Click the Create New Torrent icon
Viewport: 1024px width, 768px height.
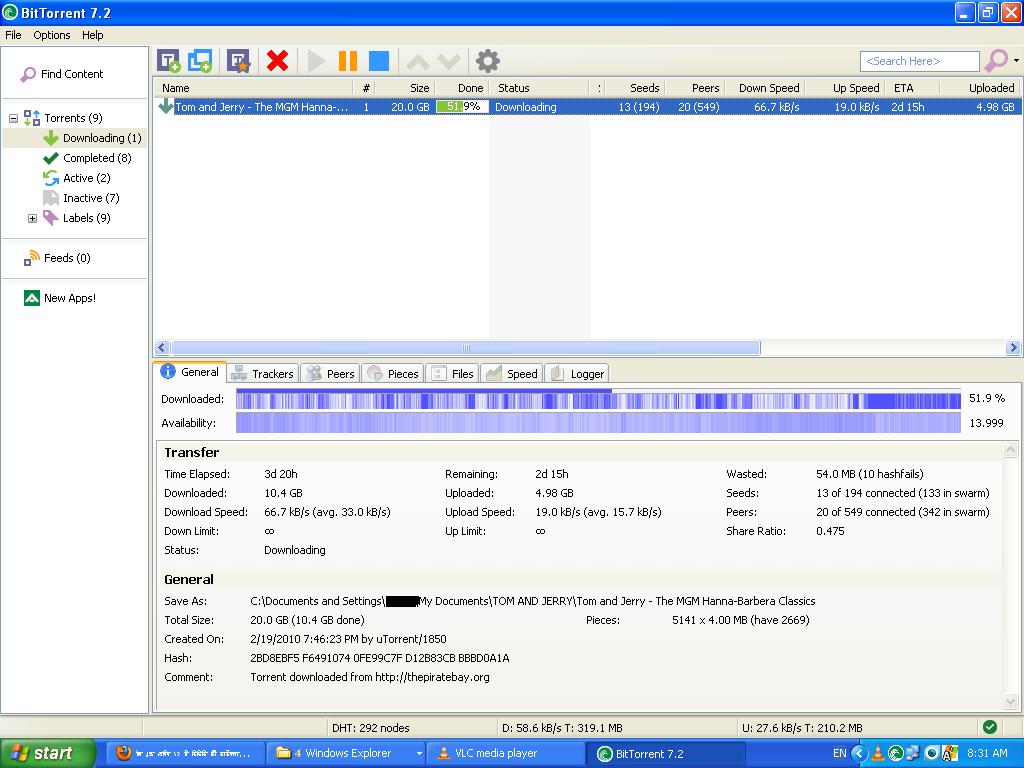[x=238, y=61]
